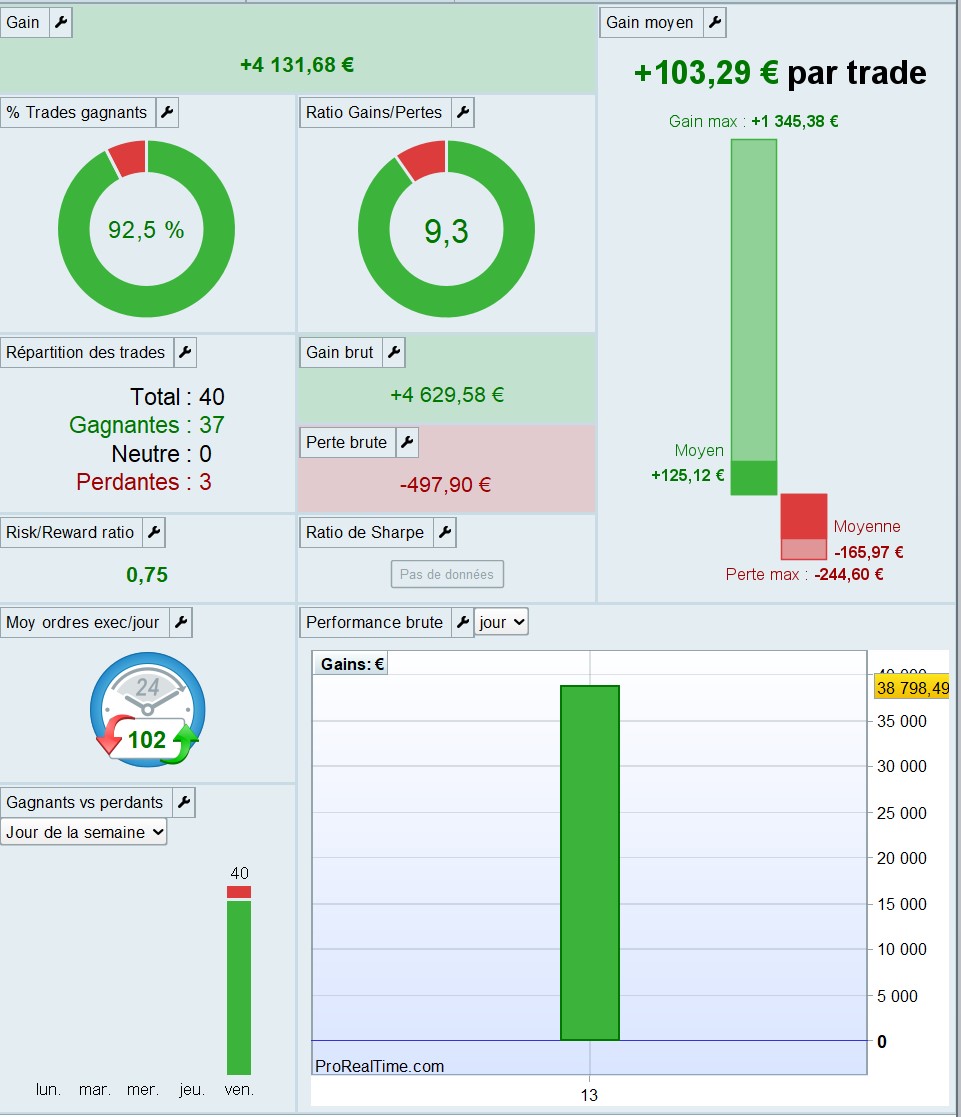Click the Moyenne -165,97 € value
The width and height of the screenshot is (961, 1117).
pos(868,552)
